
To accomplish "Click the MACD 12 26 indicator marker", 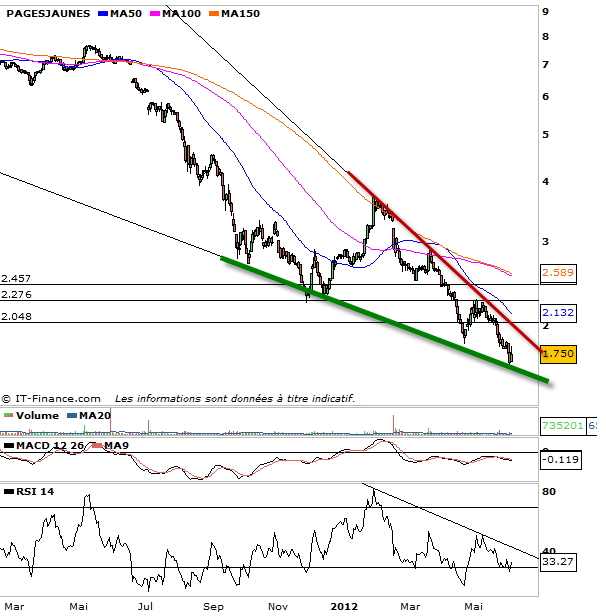I will point(9,445).
